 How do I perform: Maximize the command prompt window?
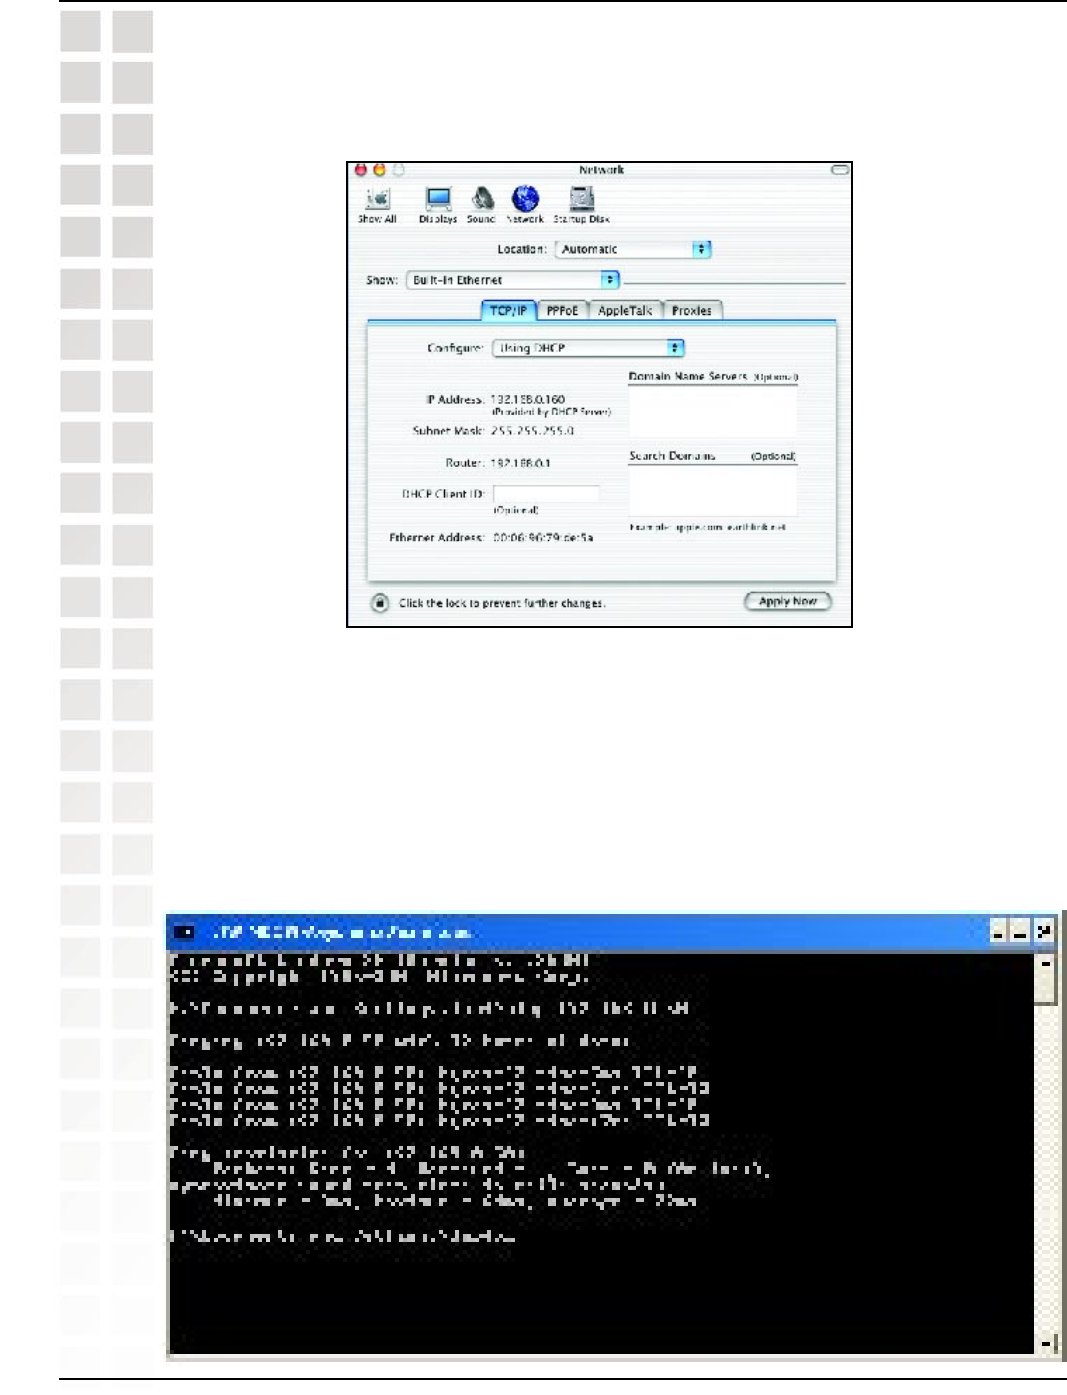(1020, 932)
